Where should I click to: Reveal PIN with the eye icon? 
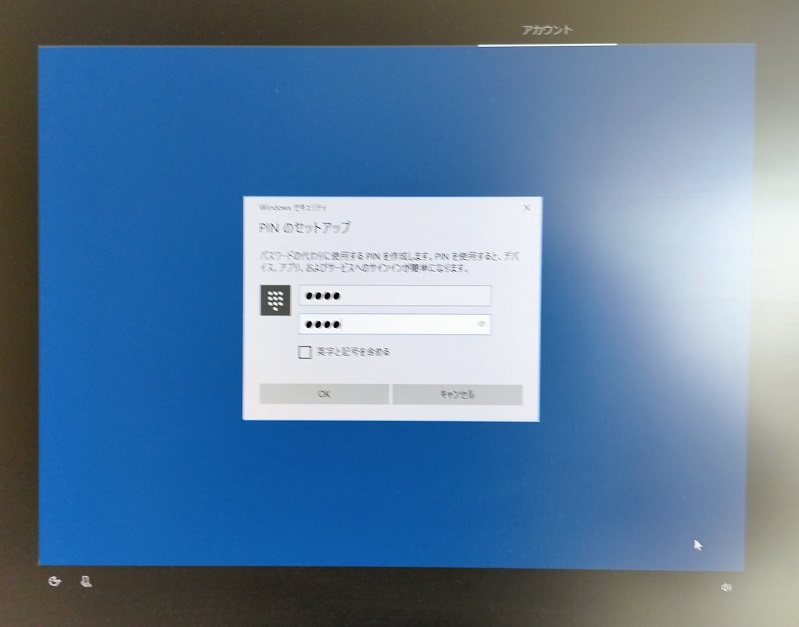[x=481, y=324]
